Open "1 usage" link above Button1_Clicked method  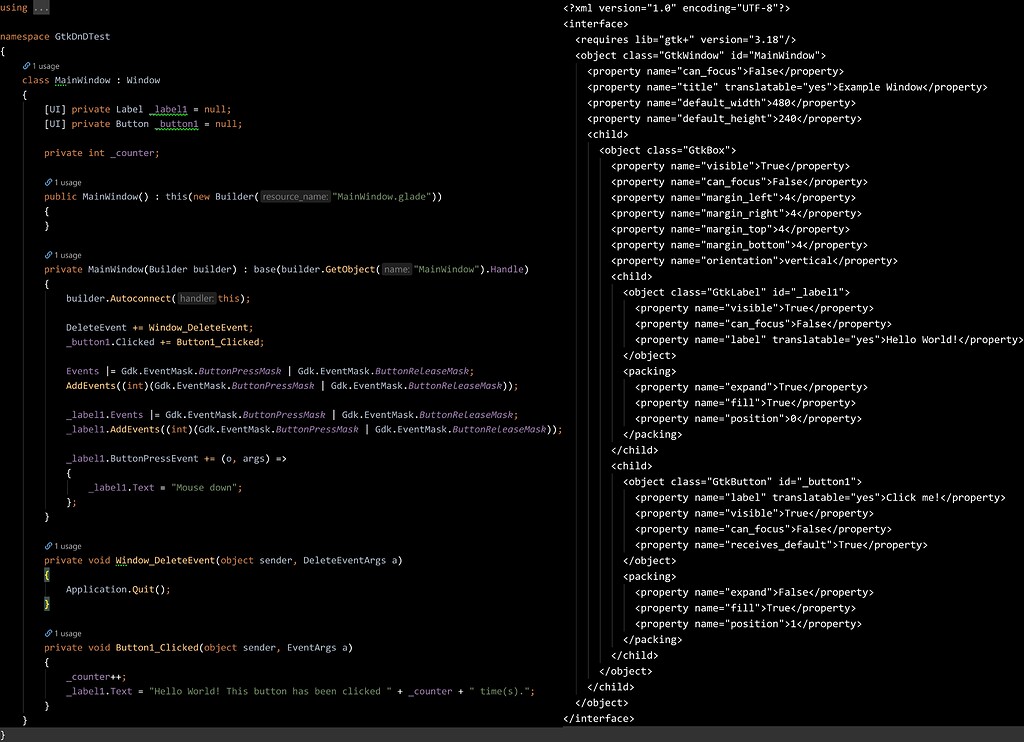[67, 633]
